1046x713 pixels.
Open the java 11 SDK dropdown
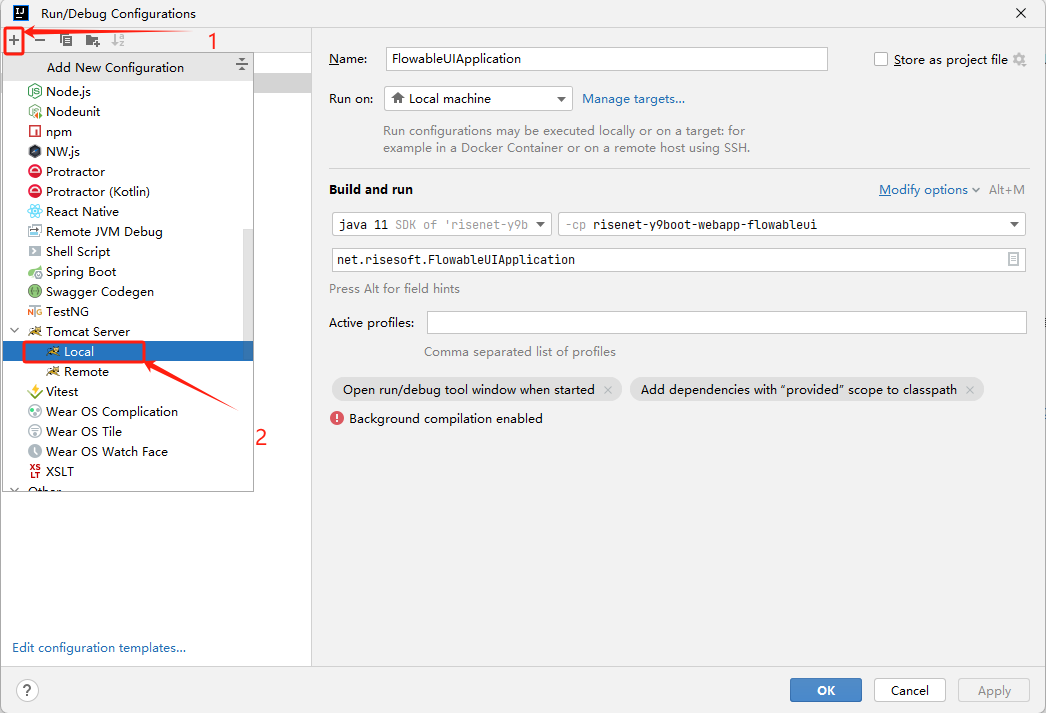(442, 224)
